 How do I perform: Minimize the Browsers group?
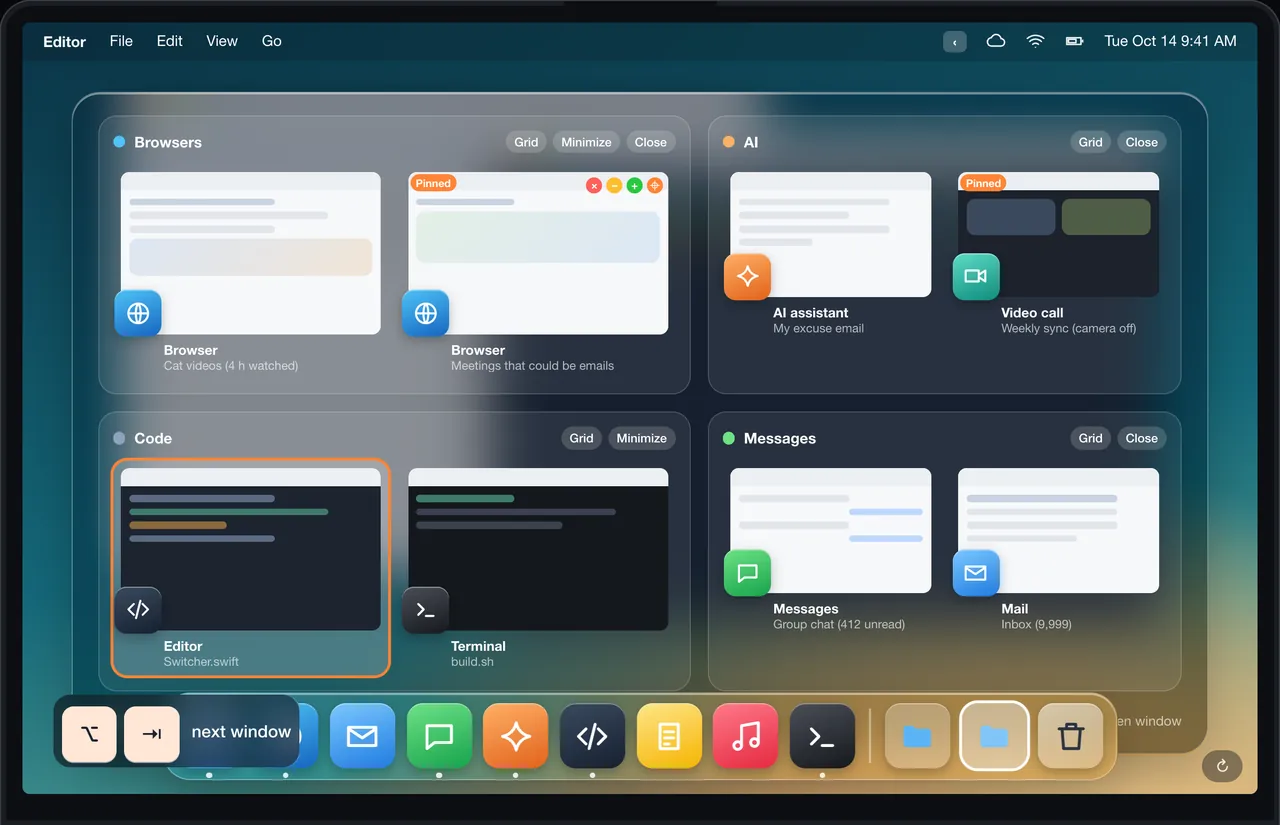[586, 142]
